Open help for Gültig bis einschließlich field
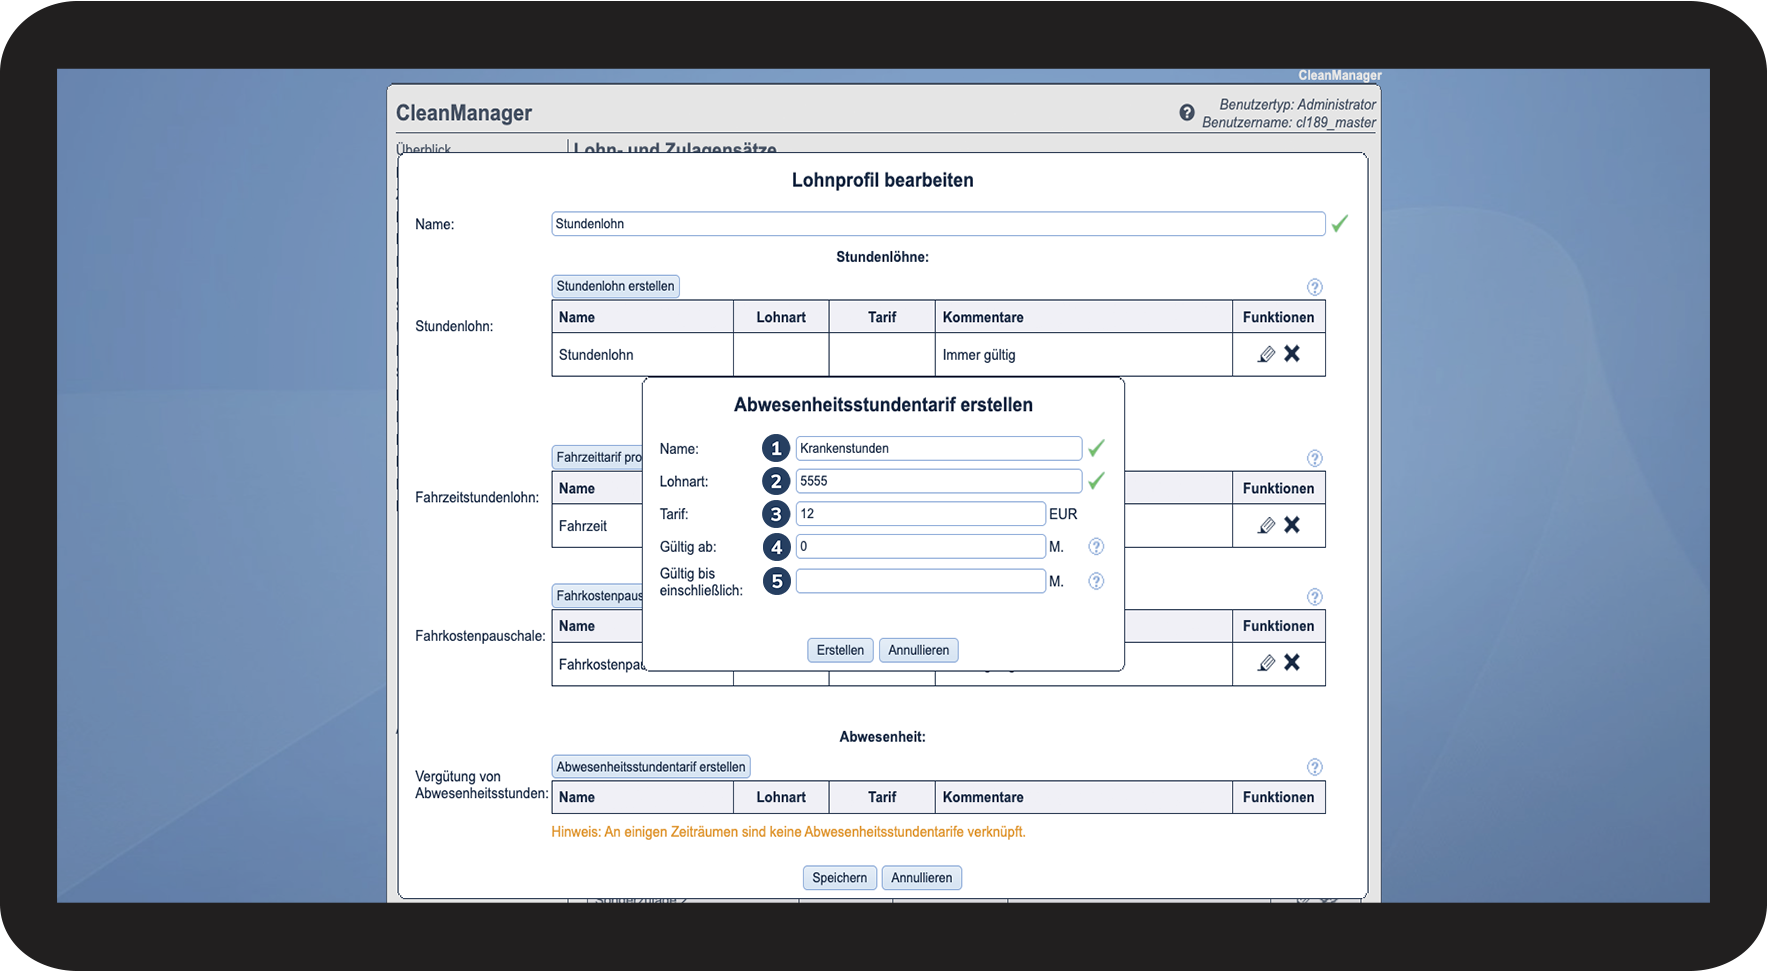 [x=1096, y=581]
